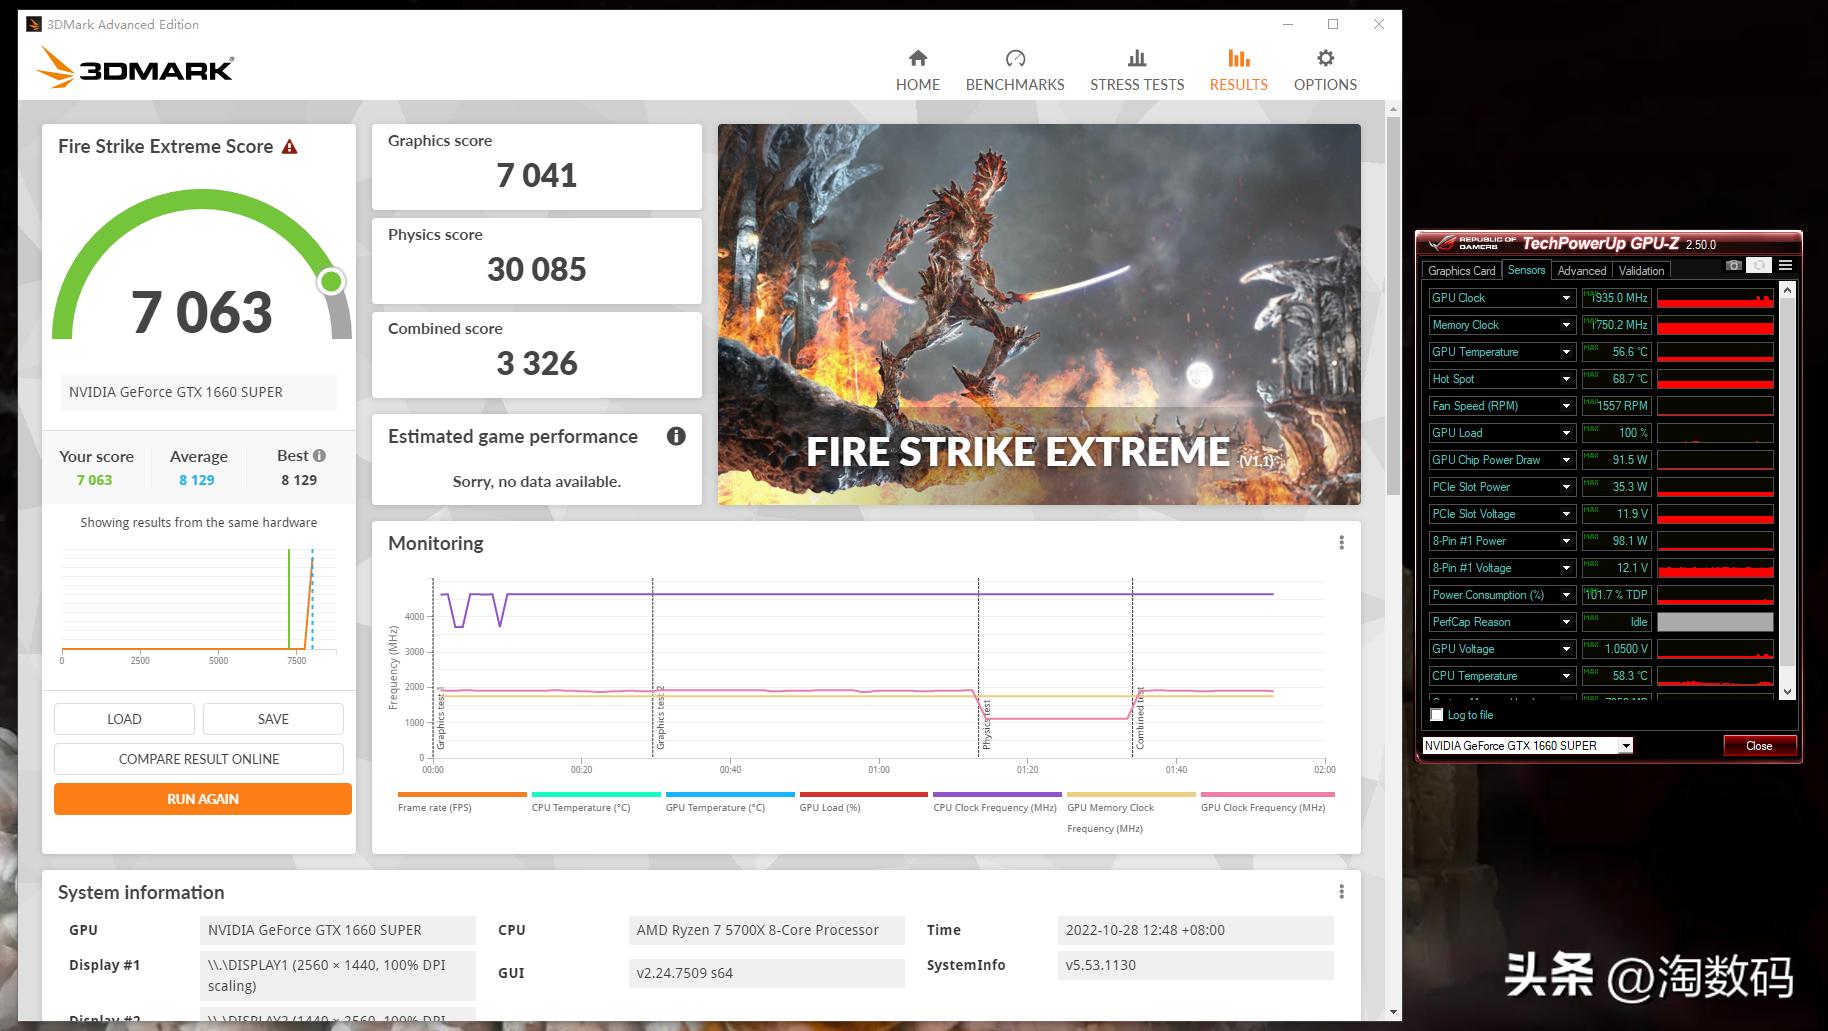Image resolution: width=1828 pixels, height=1031 pixels.
Task: Switch to the Results view icon
Action: tap(1238, 68)
